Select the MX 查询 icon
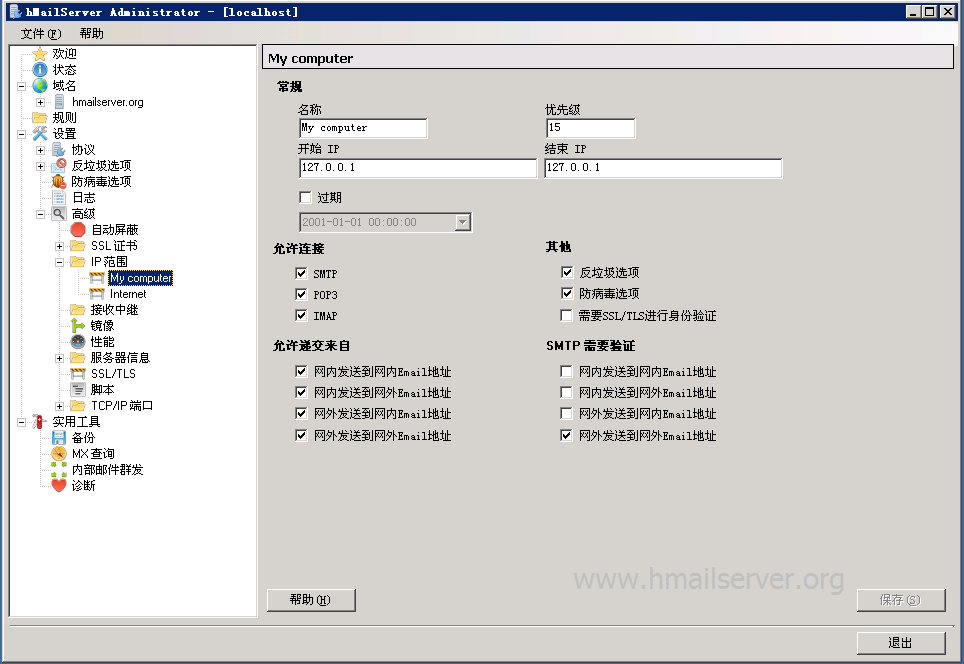This screenshot has height=664, width=964. click(x=59, y=454)
